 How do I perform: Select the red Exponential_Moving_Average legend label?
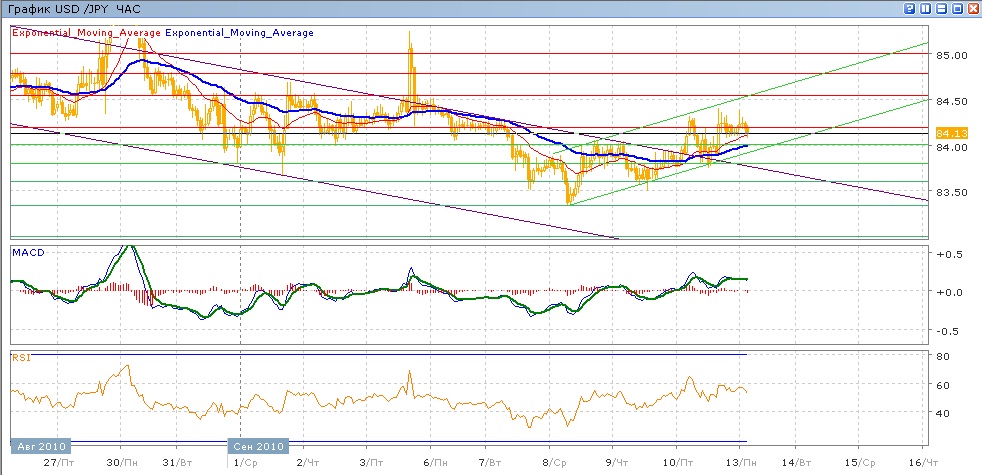pyautogui.click(x=85, y=33)
